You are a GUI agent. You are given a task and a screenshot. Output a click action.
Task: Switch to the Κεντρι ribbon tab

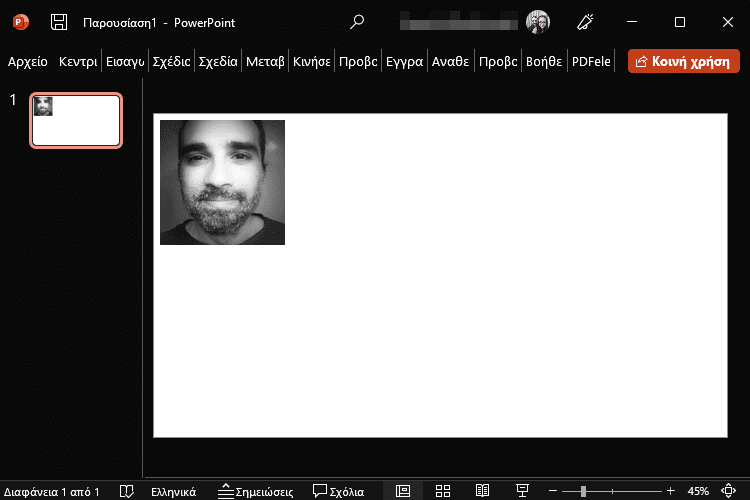[77, 62]
